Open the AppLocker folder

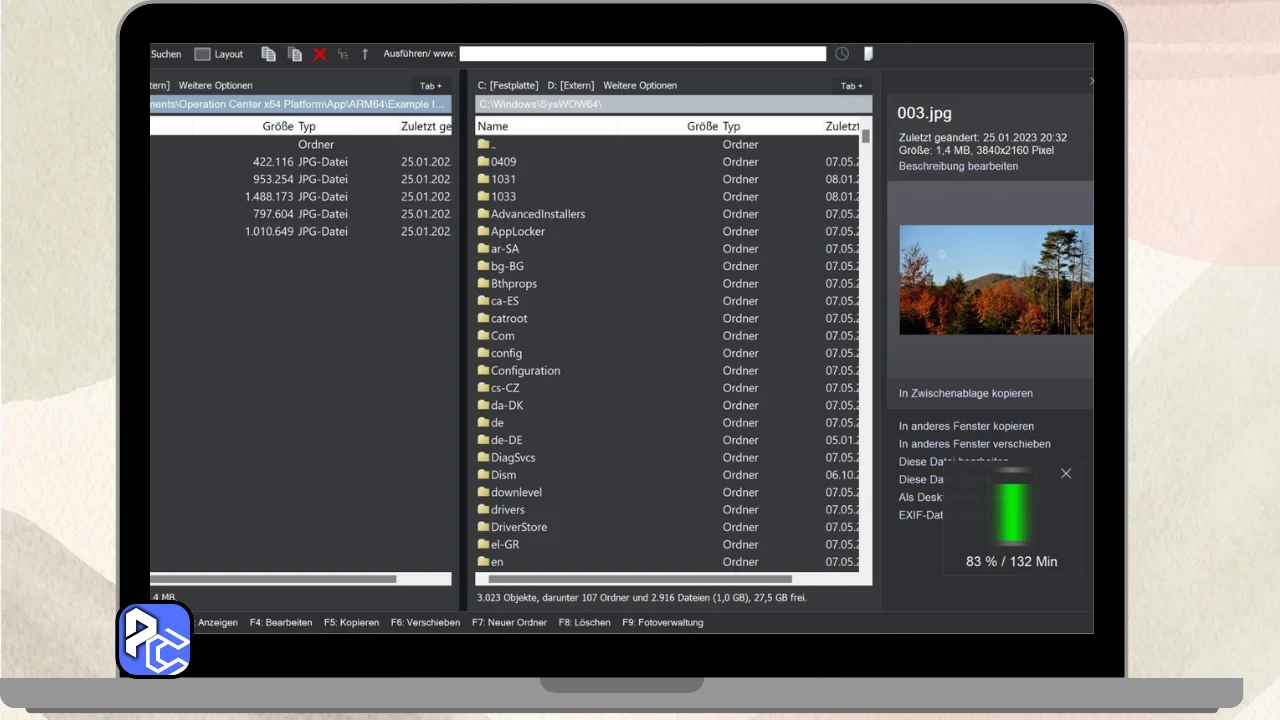(517, 231)
